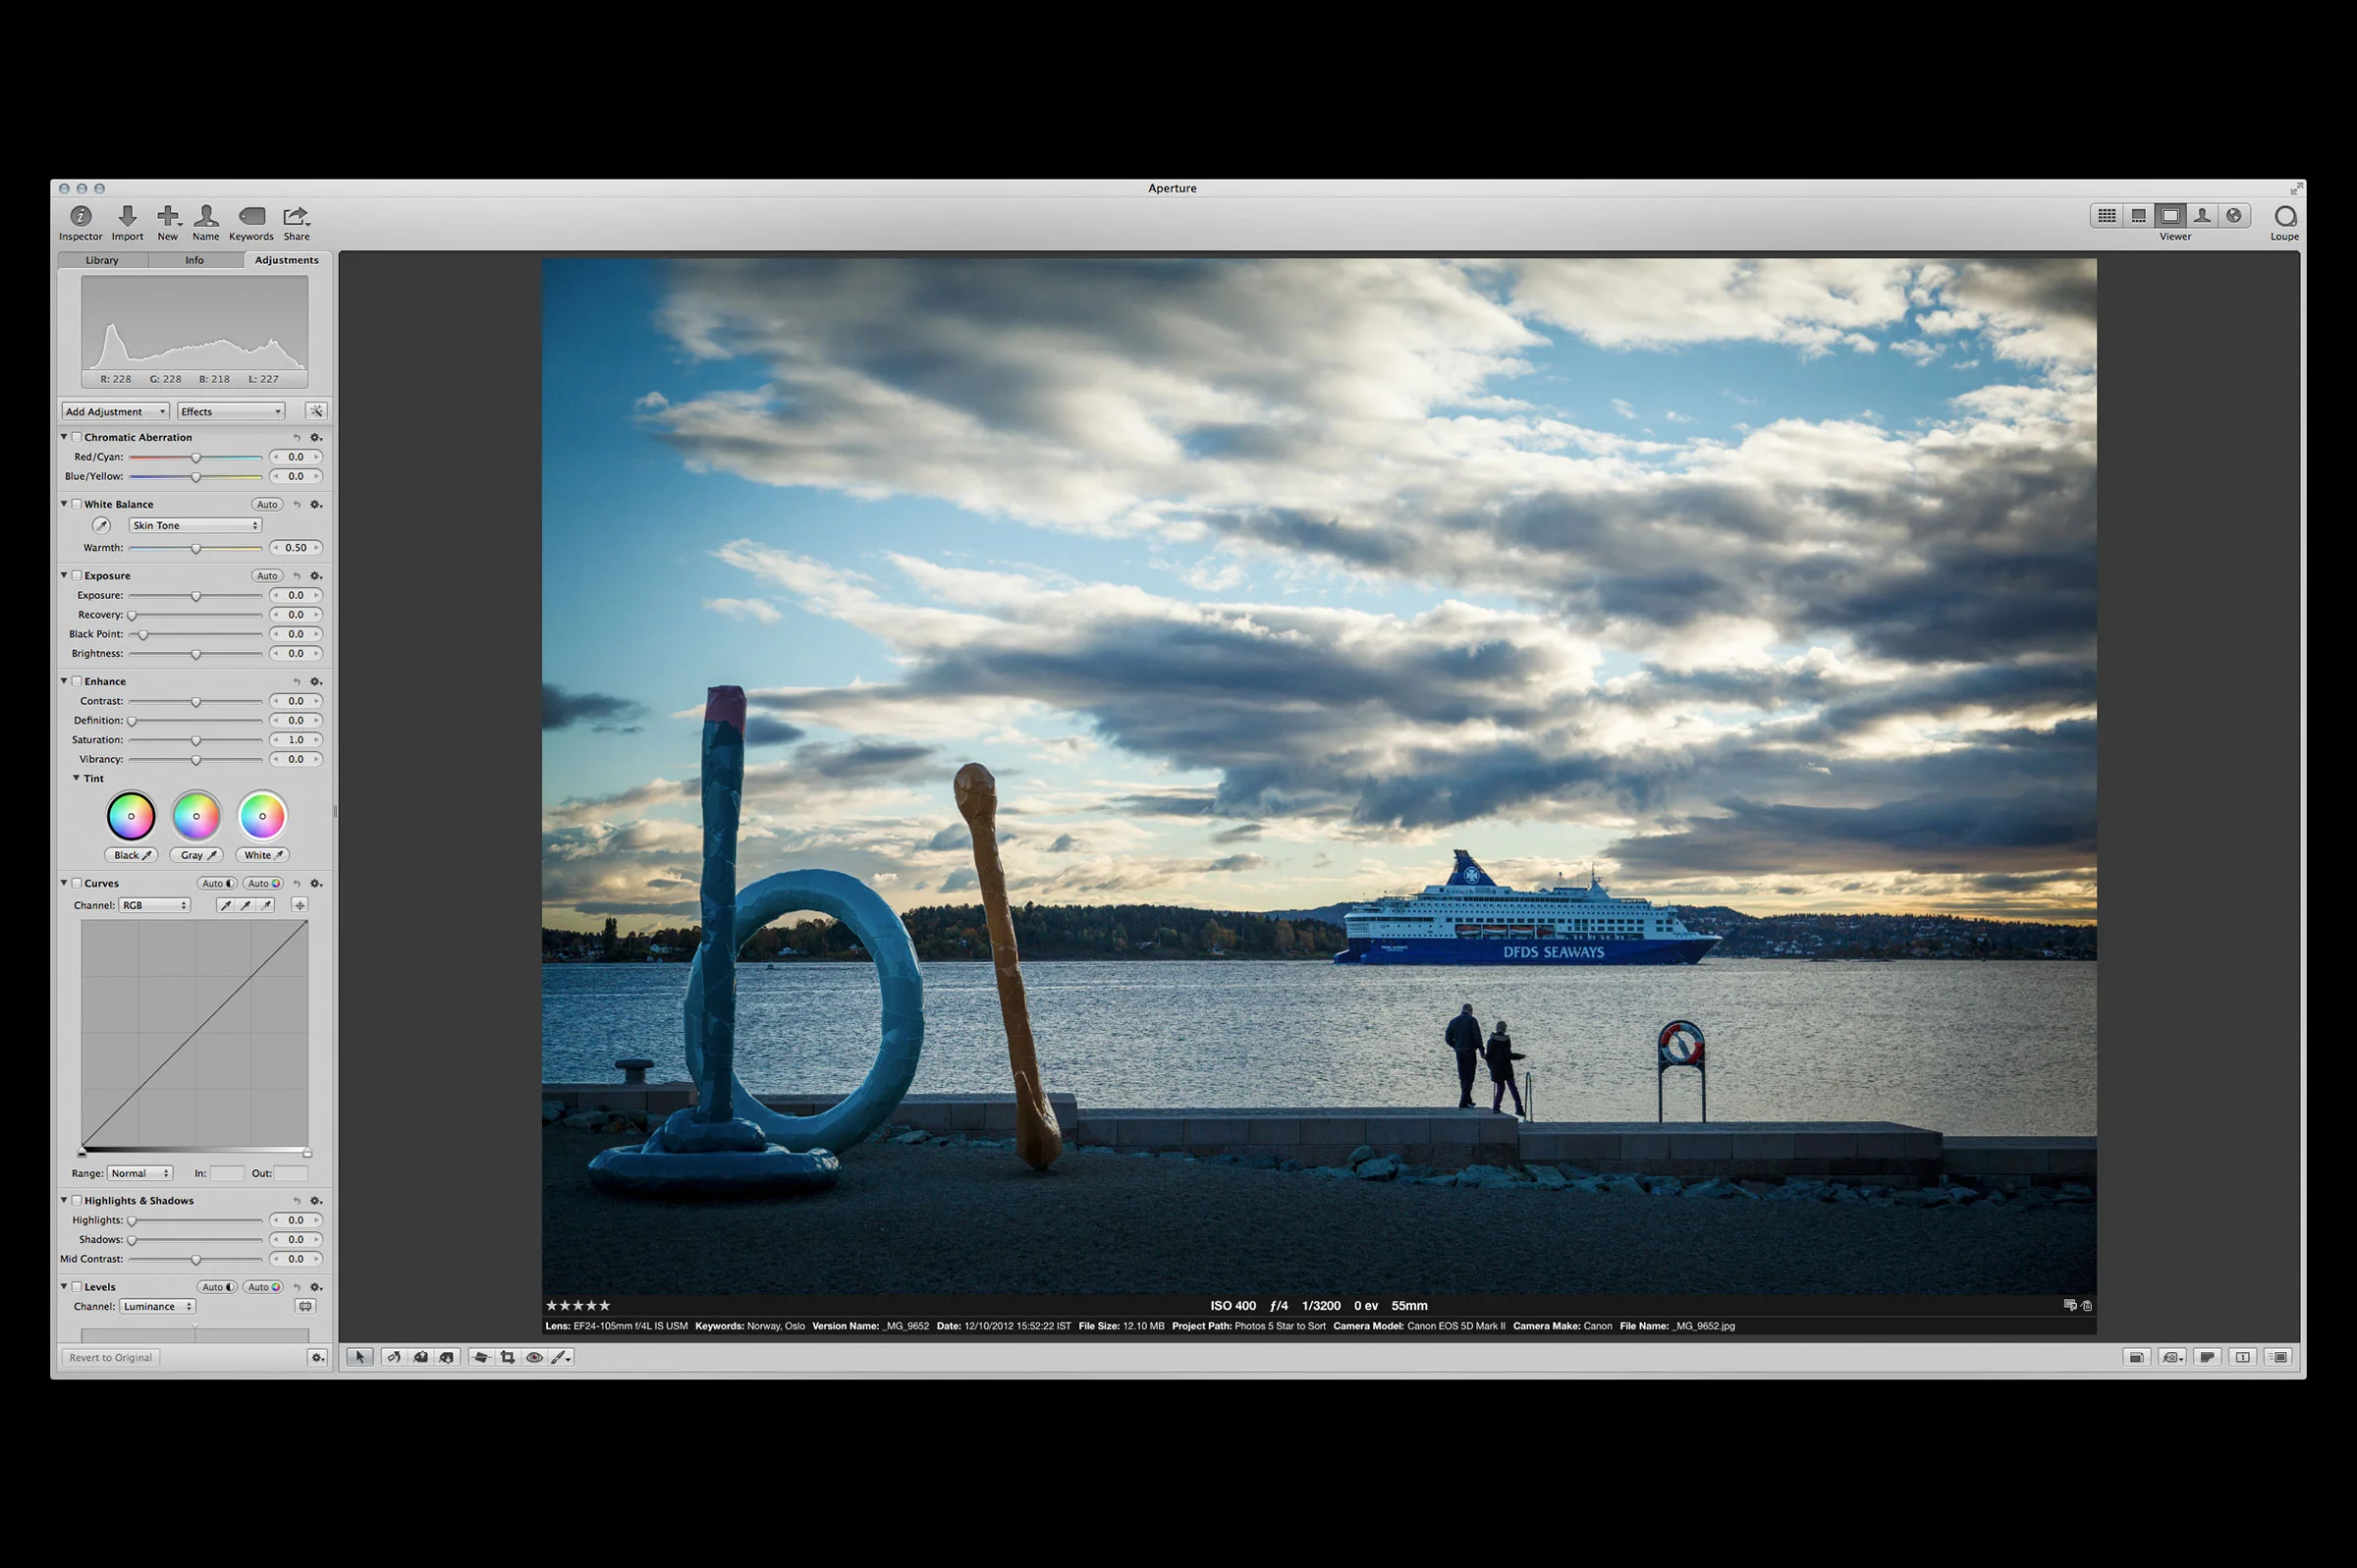Screen dimensions: 2357x1568
Task: Enable the Chromatic Aberration adjustment
Action: [77, 437]
